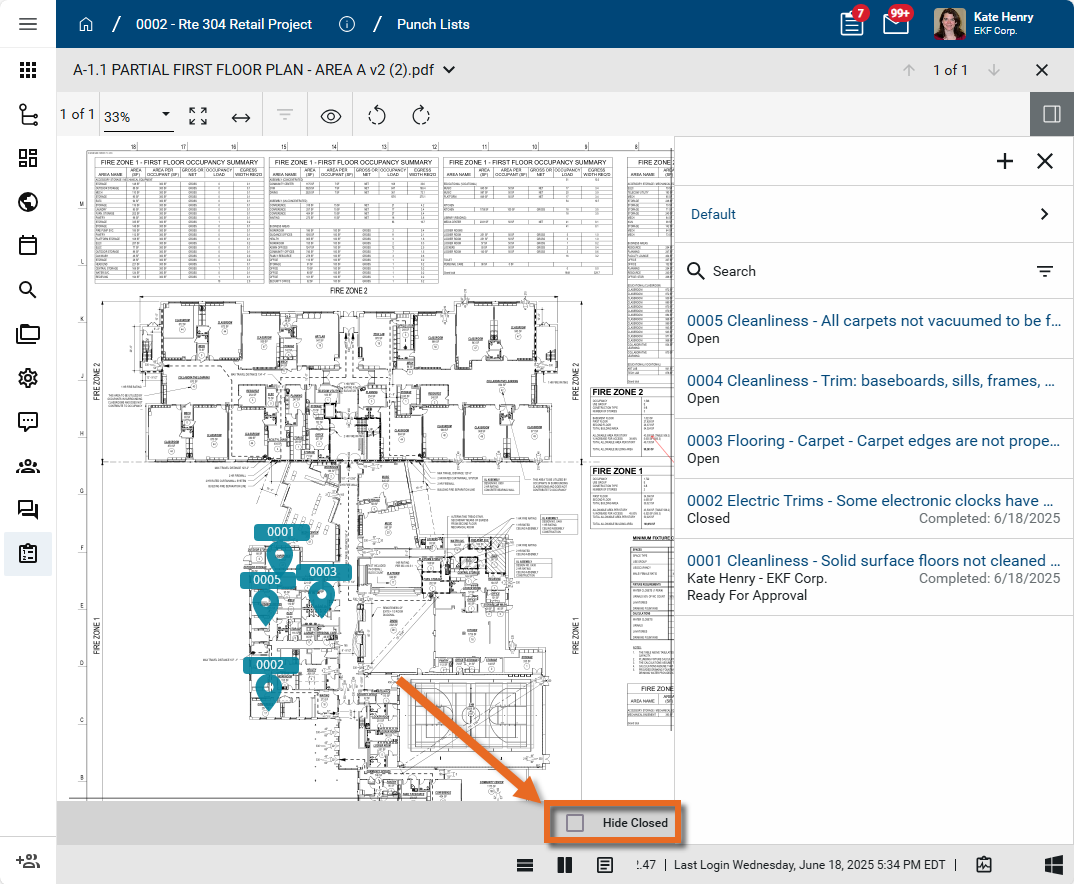1089x884 pixels.
Task: Open item 0005 Cleanliness carpets
Action: click(873, 321)
